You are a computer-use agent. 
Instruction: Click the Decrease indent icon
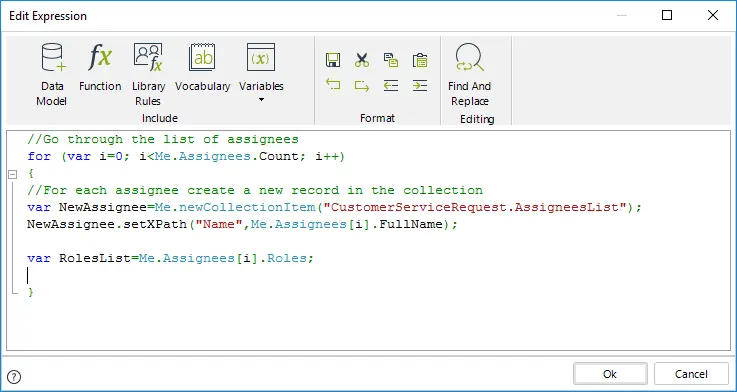391,85
